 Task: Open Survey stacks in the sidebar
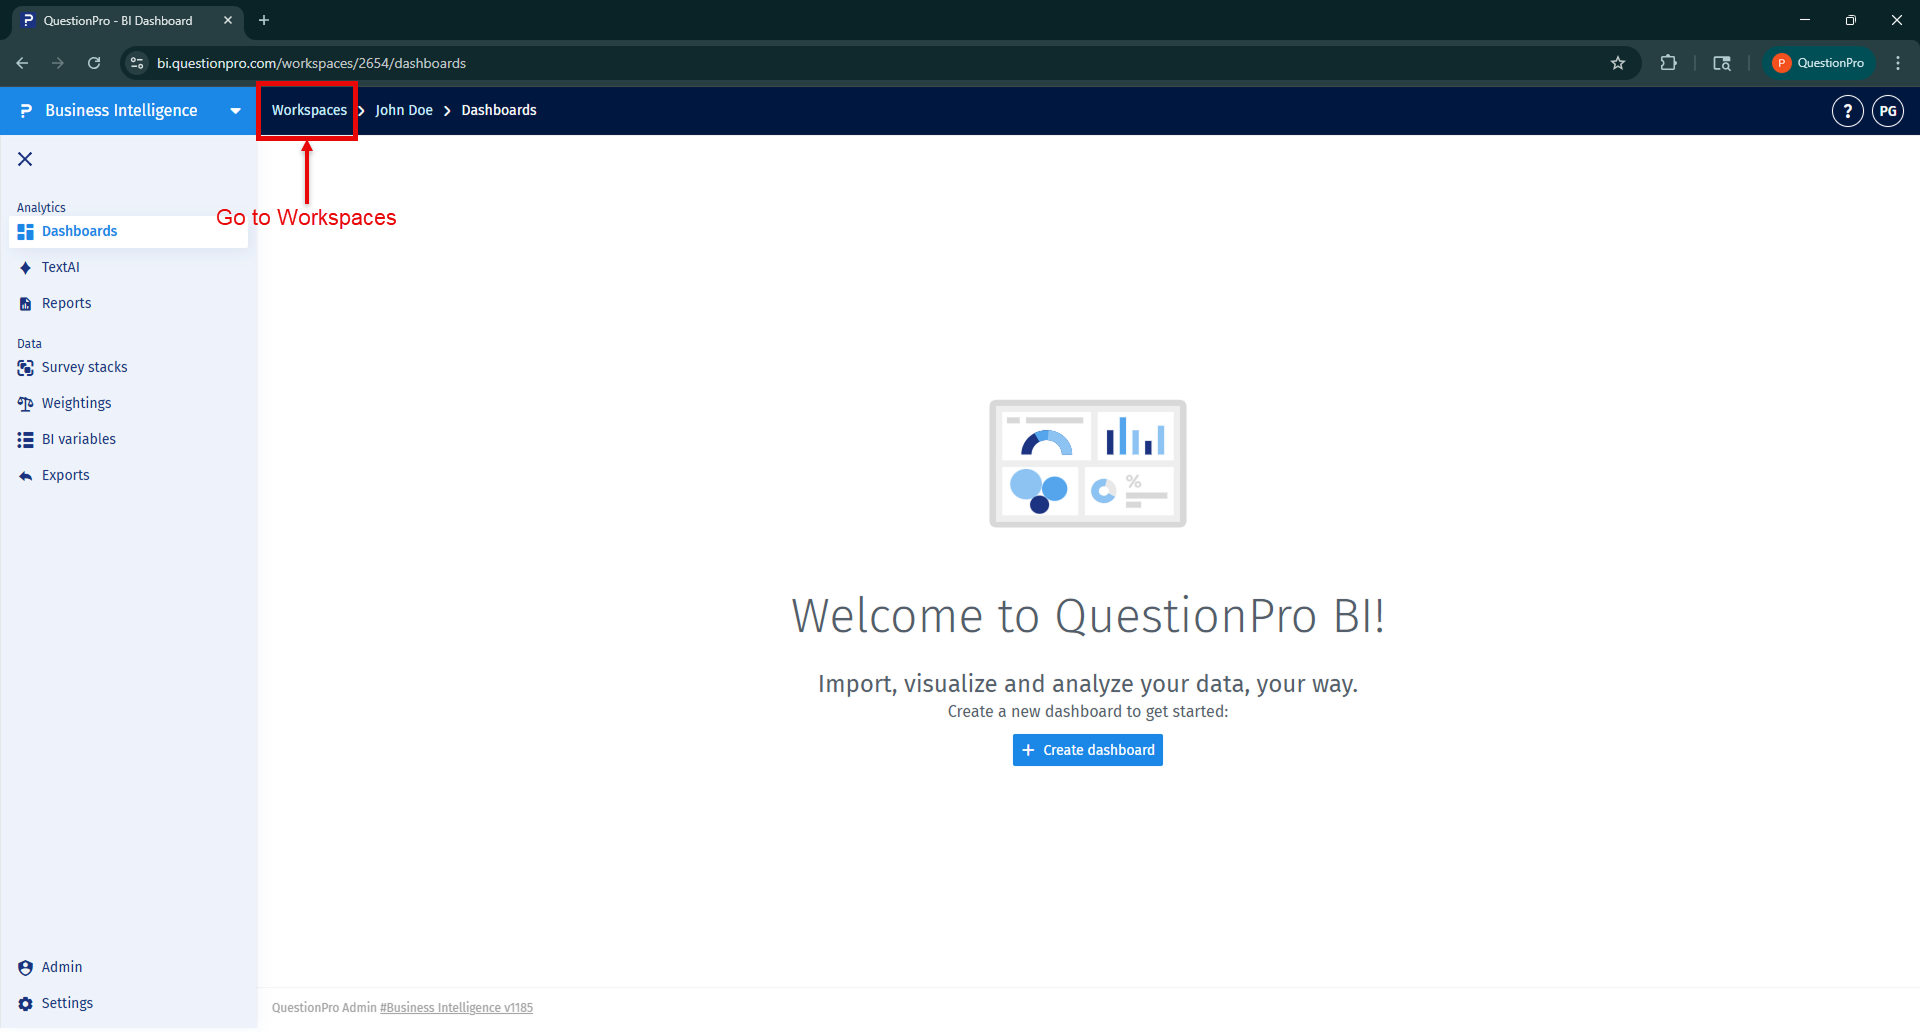[129, 368]
